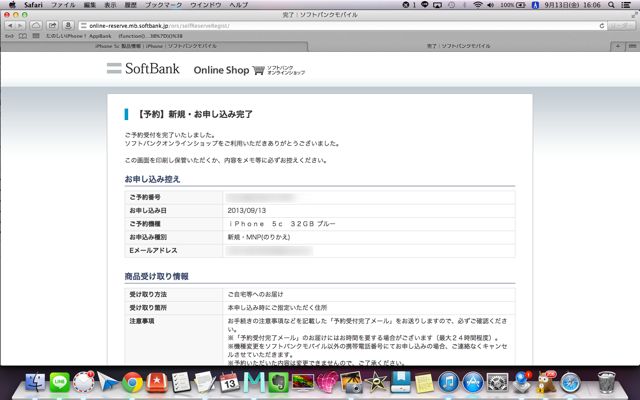The image size is (640, 400).
Task: Click the リーダー Reader button
Action: coord(621,26)
